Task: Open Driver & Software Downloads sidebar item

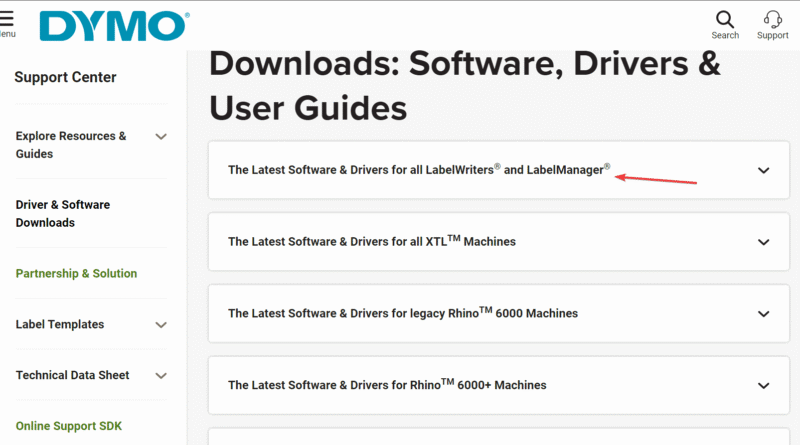Action: pyautogui.click(x=63, y=214)
